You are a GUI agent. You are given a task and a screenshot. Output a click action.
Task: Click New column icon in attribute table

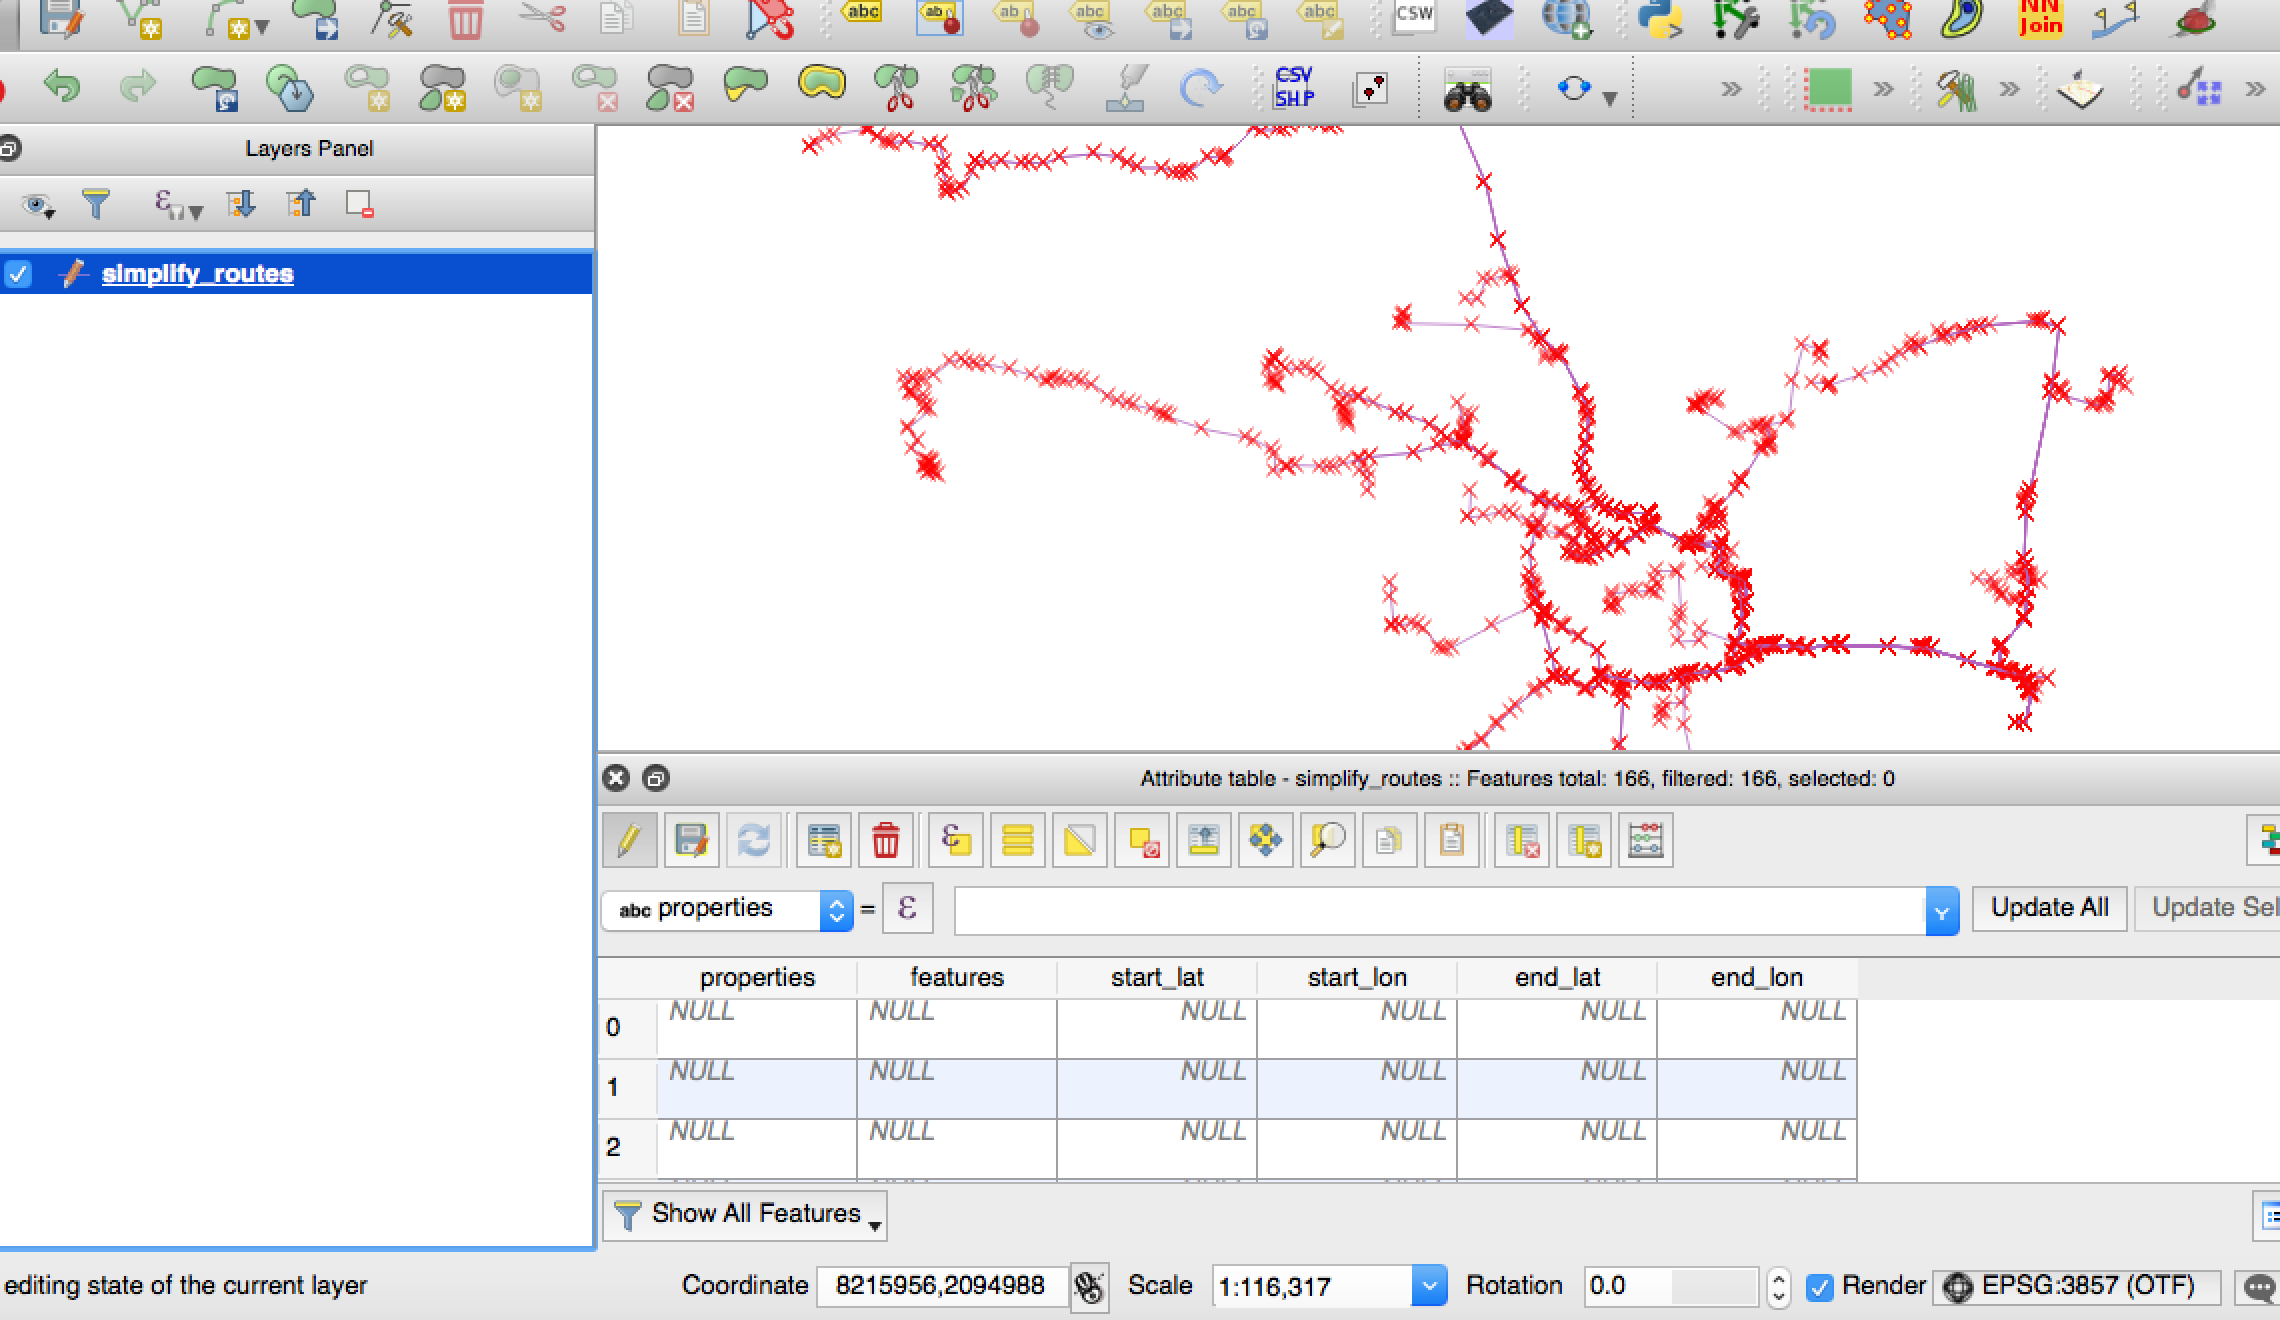pos(1584,840)
